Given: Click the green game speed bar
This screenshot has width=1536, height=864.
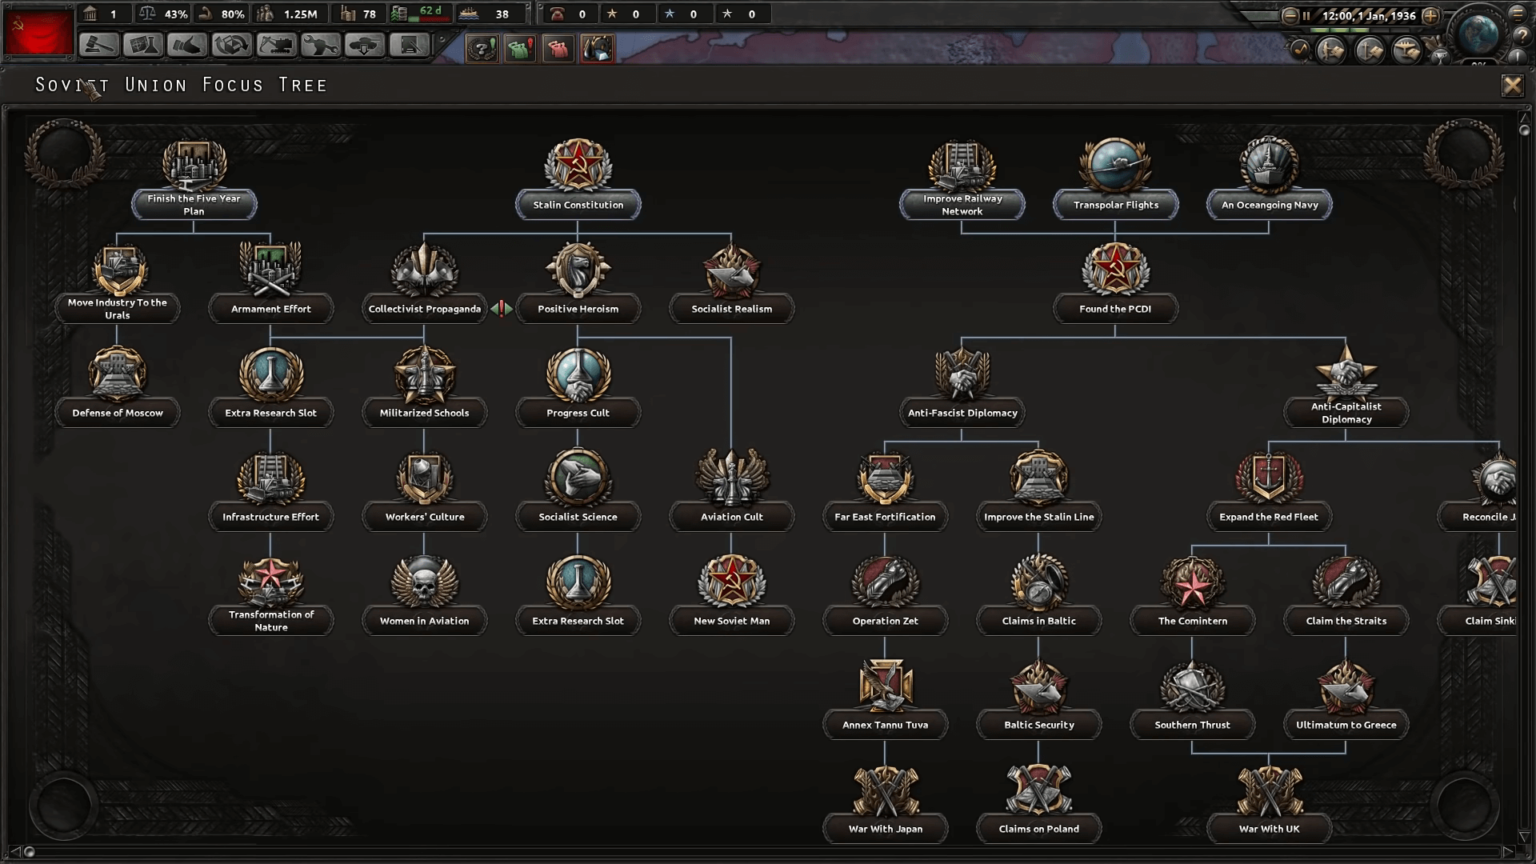Looking at the screenshot, I should click(x=1338, y=30).
